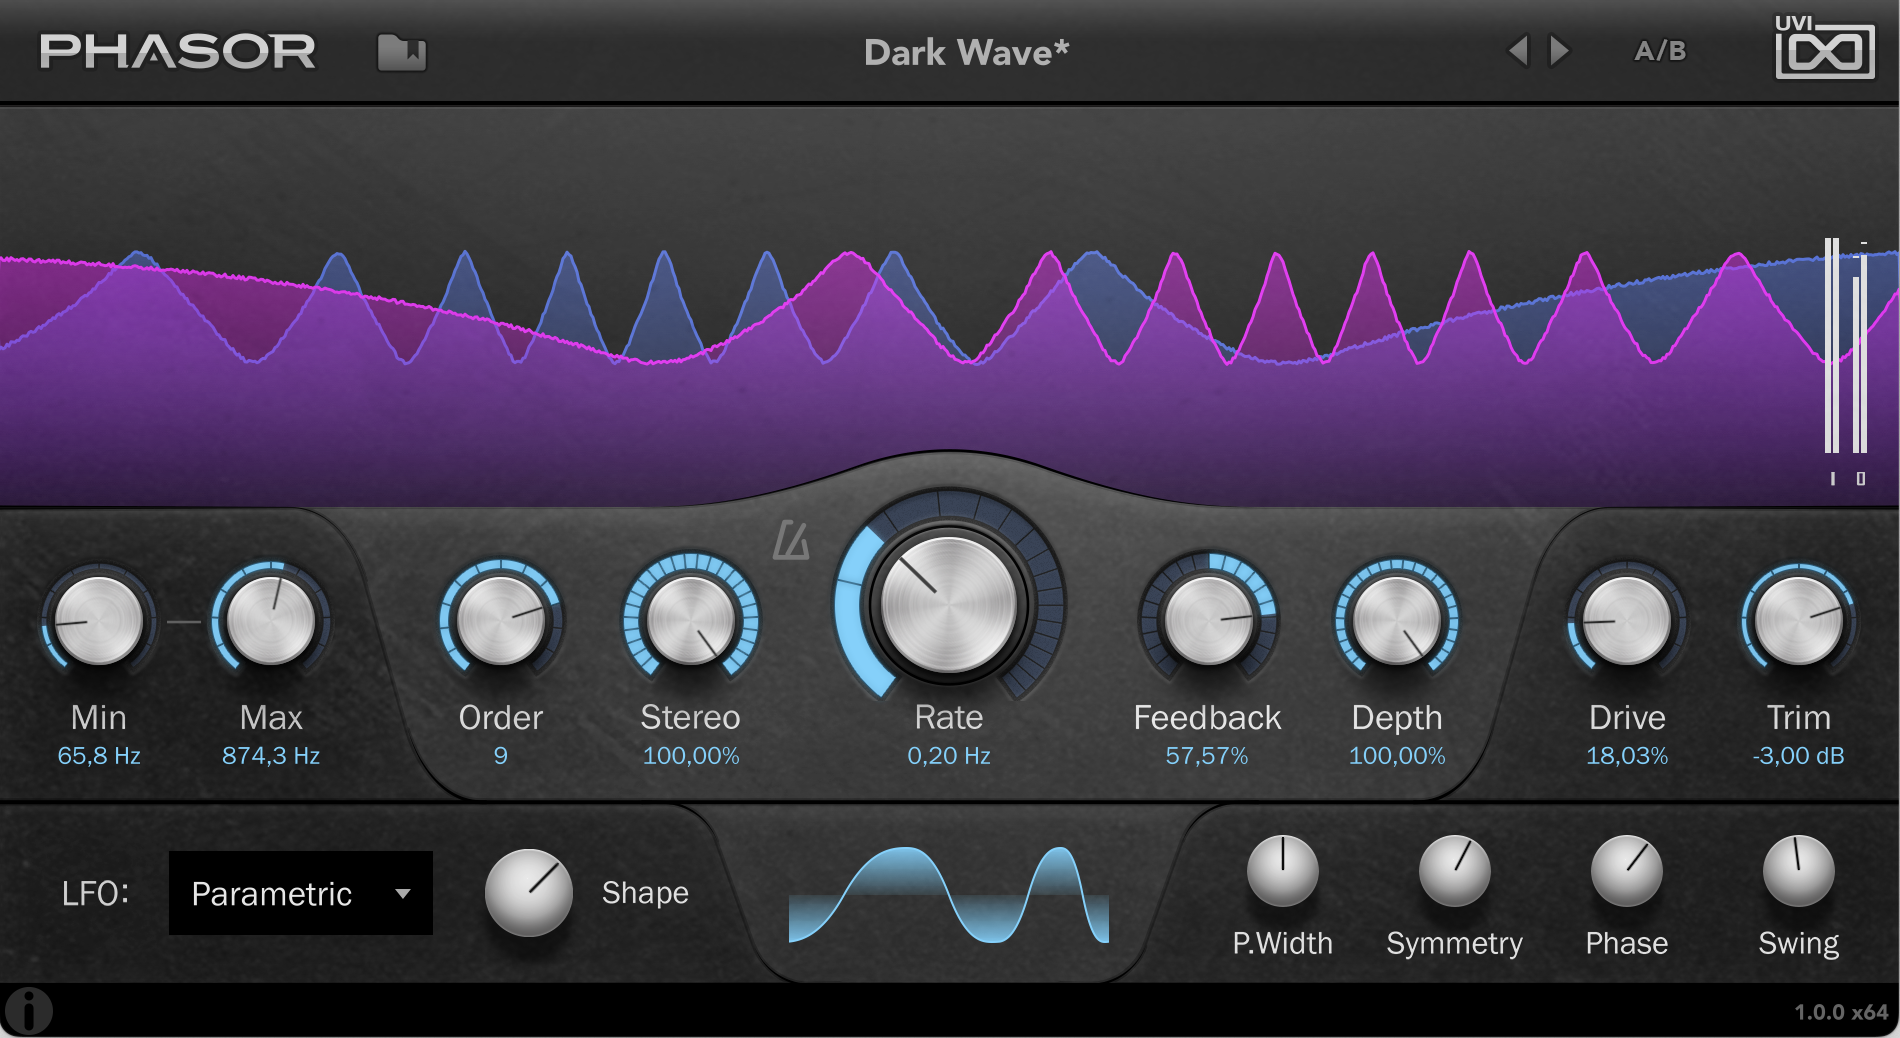Click the Order value field showing 9
This screenshot has width=1900, height=1038.
click(x=500, y=756)
